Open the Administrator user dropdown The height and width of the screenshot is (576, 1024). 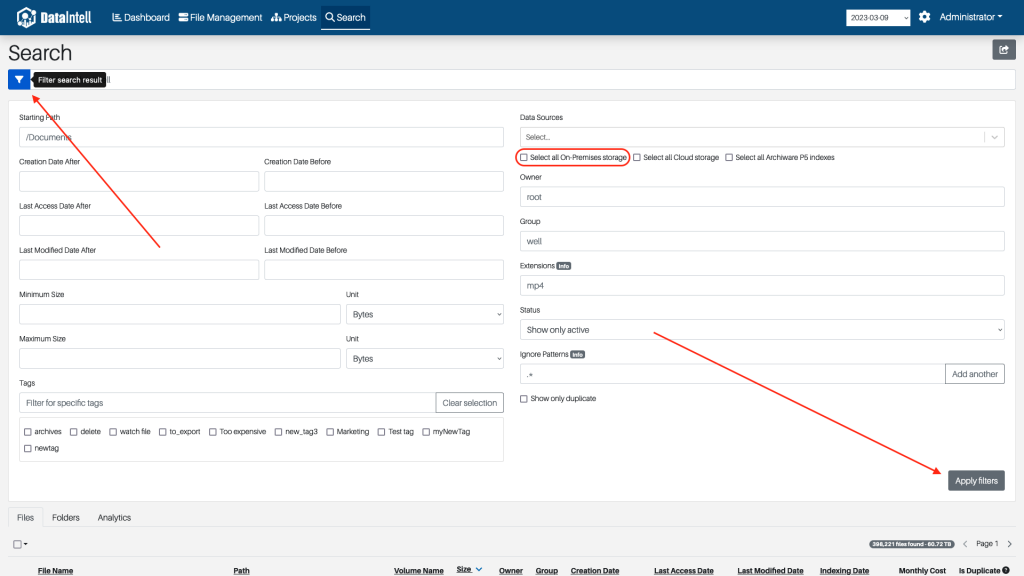click(970, 17)
